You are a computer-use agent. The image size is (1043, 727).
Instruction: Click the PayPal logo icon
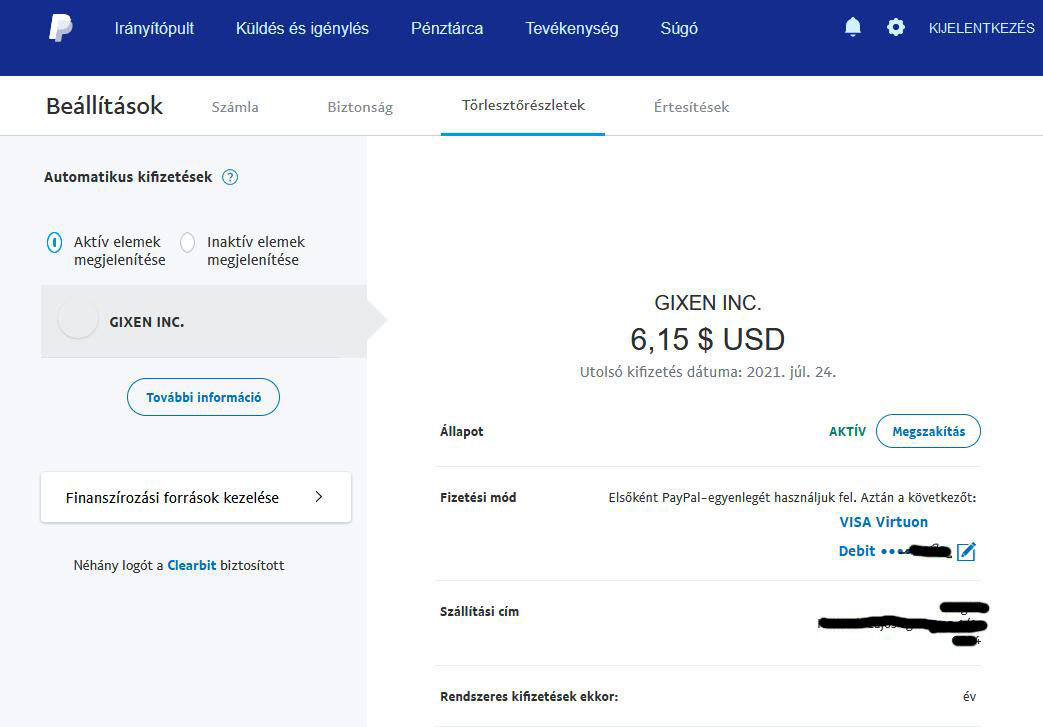pos(60,28)
